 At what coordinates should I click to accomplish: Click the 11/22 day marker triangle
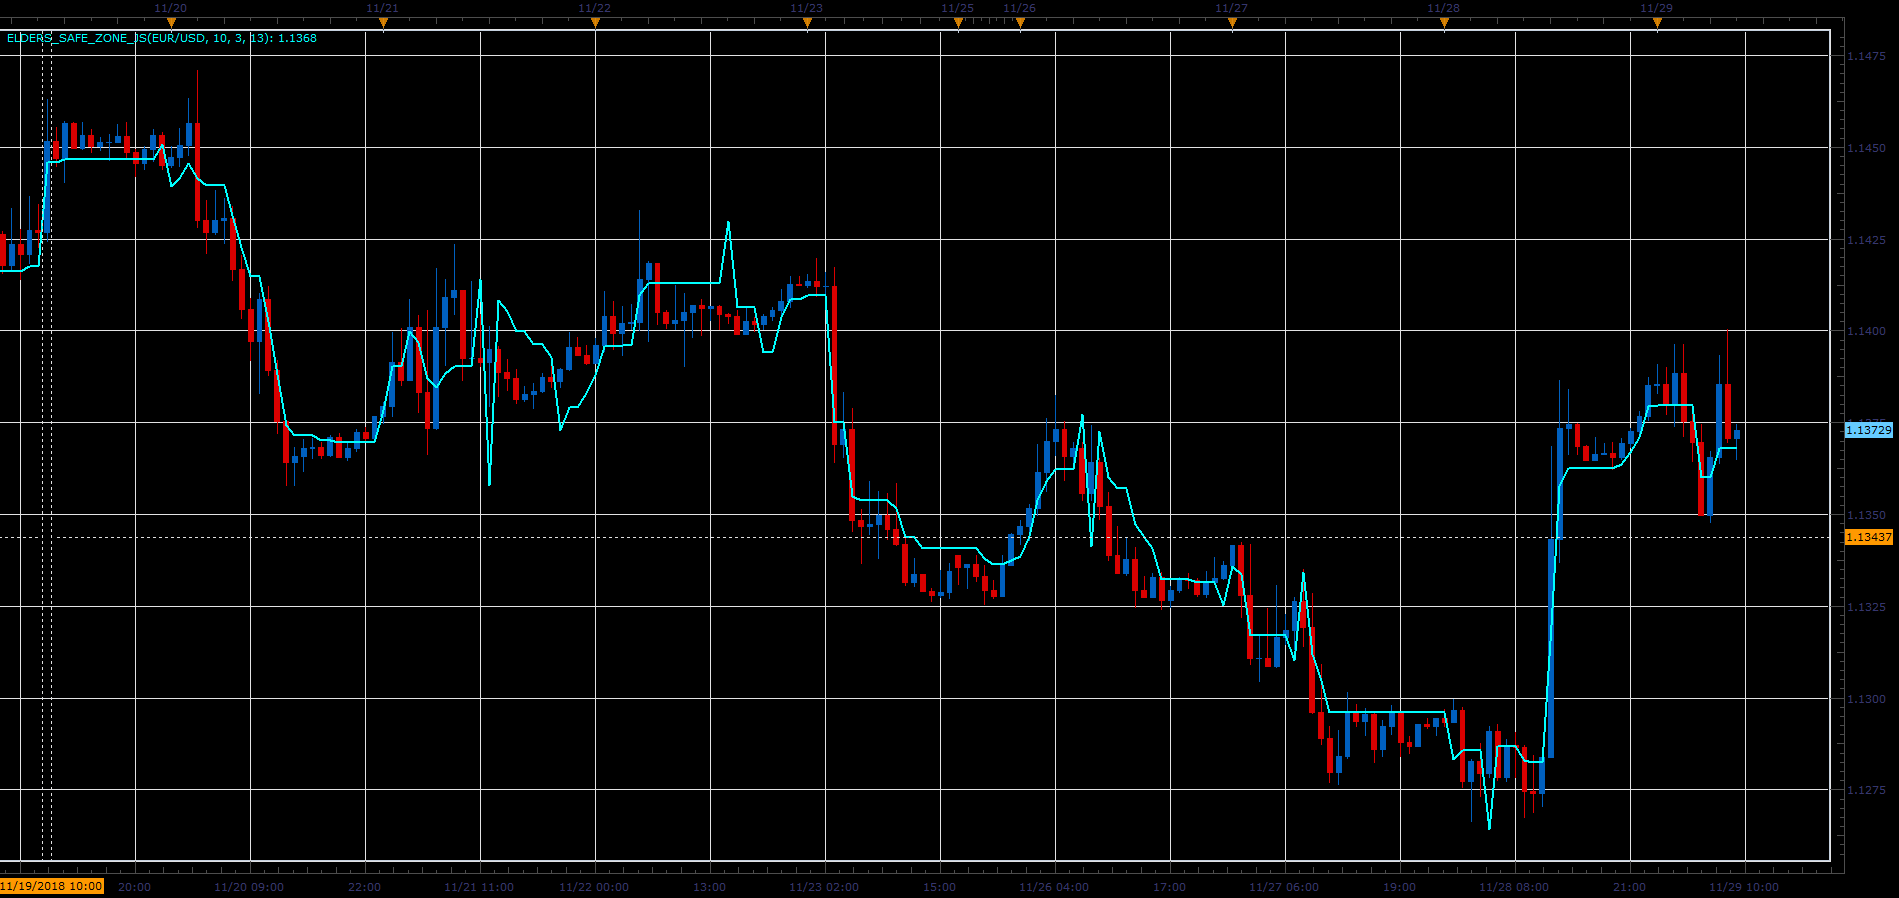595,22
